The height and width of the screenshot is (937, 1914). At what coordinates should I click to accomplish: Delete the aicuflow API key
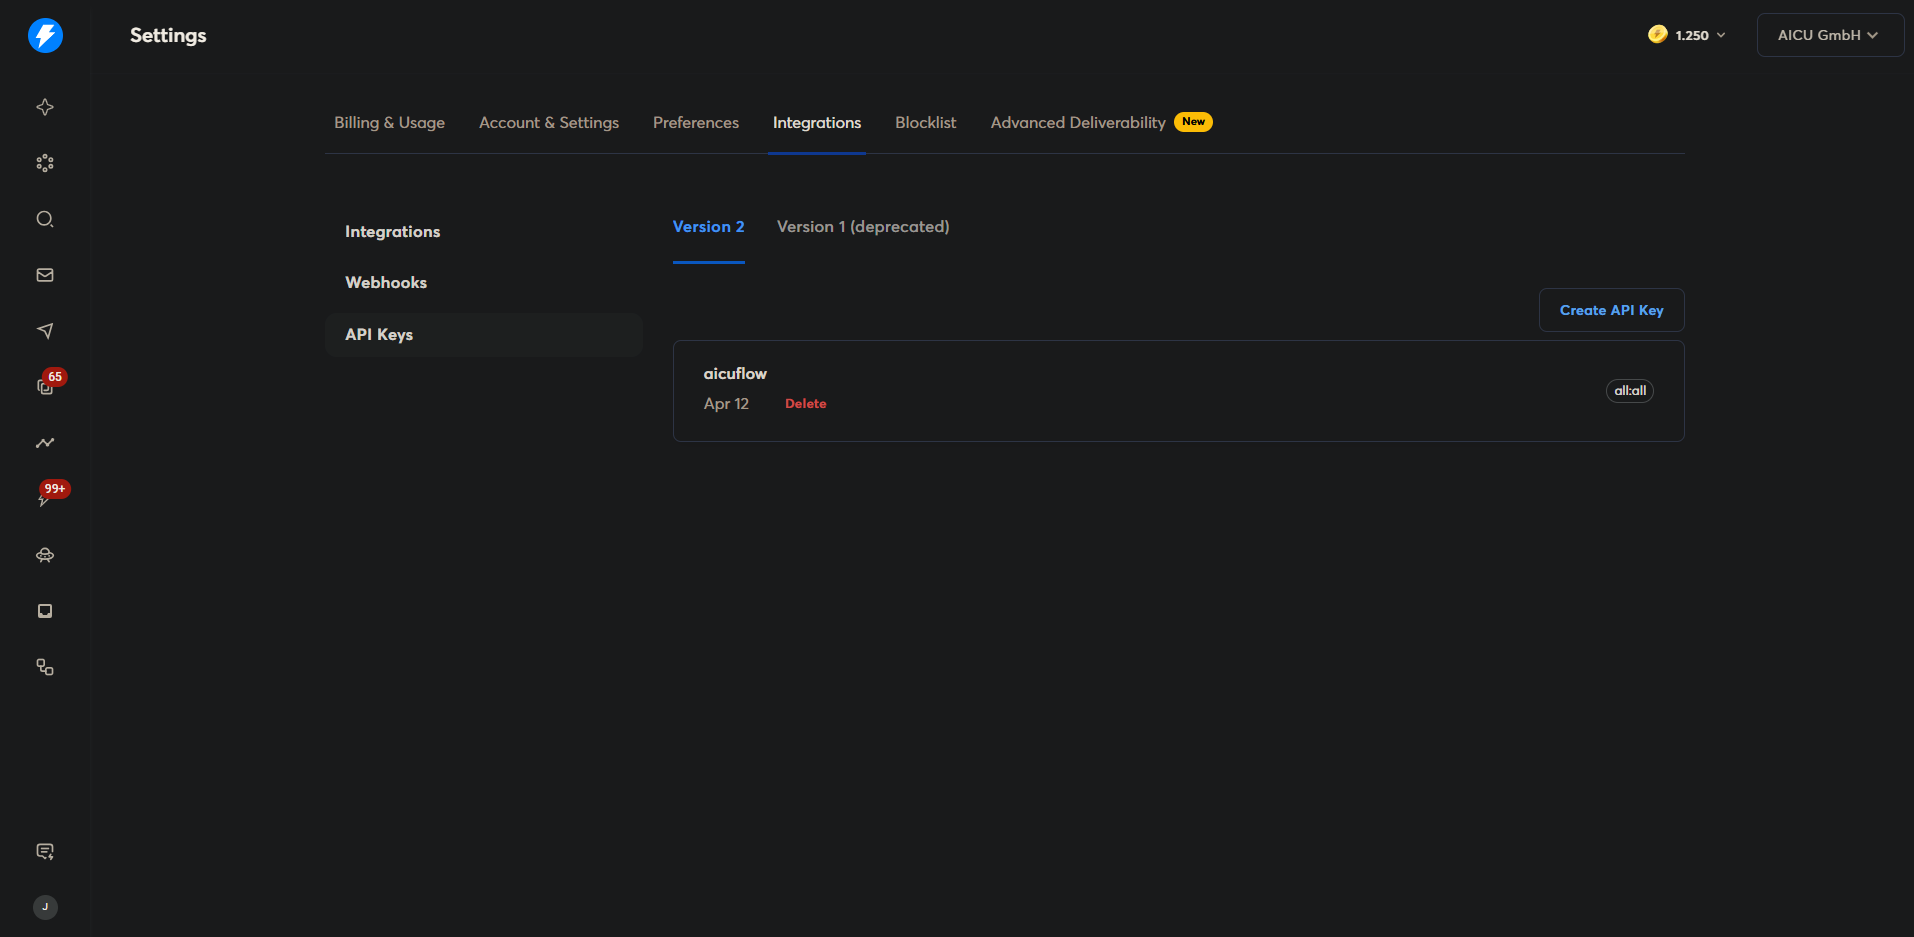(805, 404)
